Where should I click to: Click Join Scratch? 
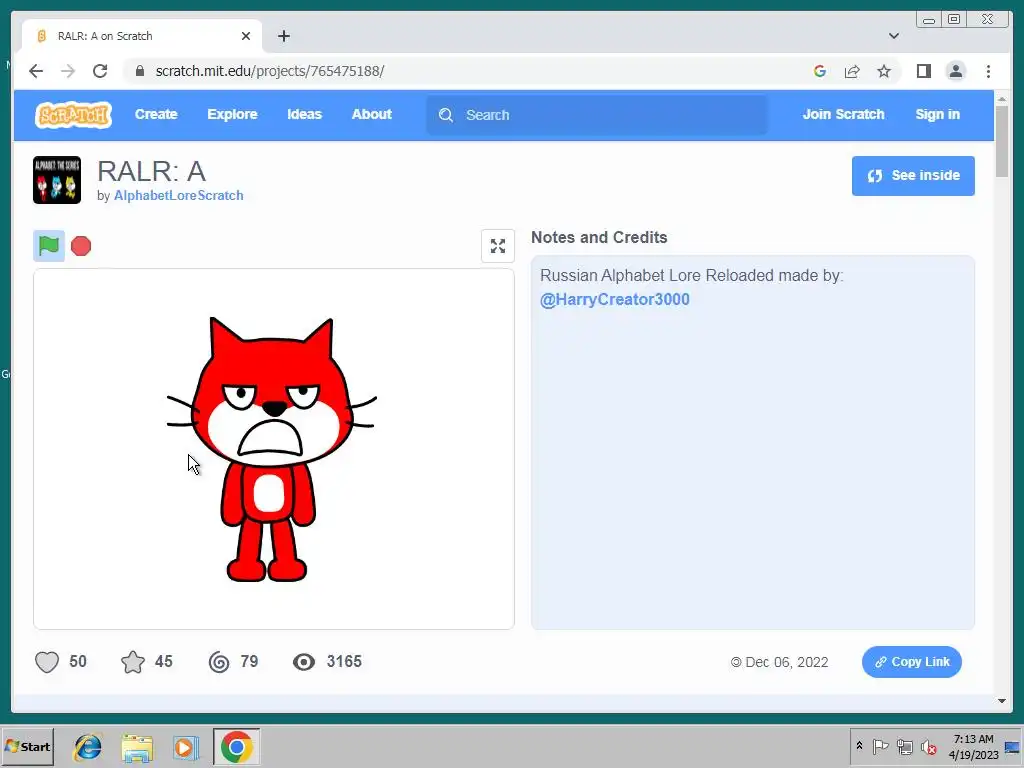pos(843,114)
